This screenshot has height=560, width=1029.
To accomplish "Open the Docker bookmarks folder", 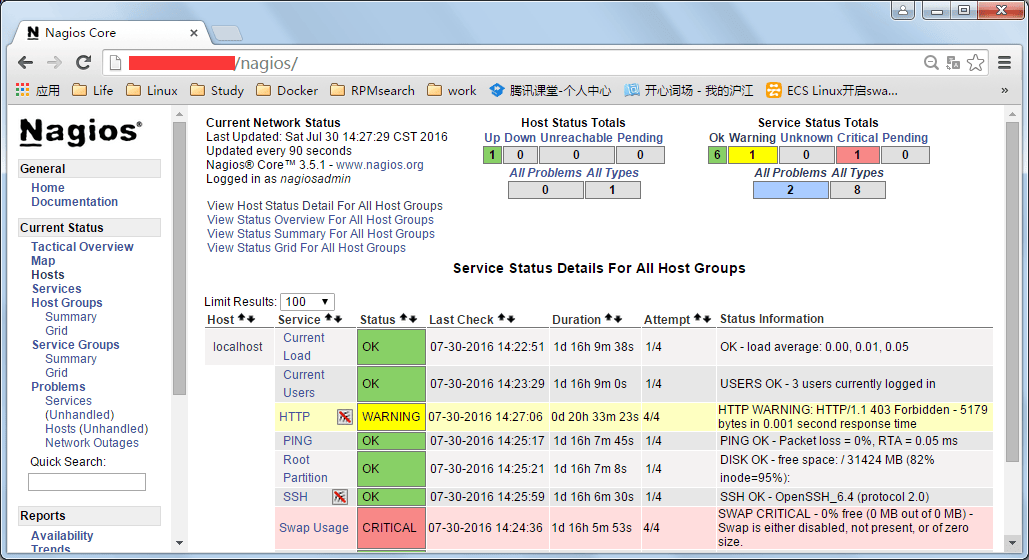I will click(287, 91).
